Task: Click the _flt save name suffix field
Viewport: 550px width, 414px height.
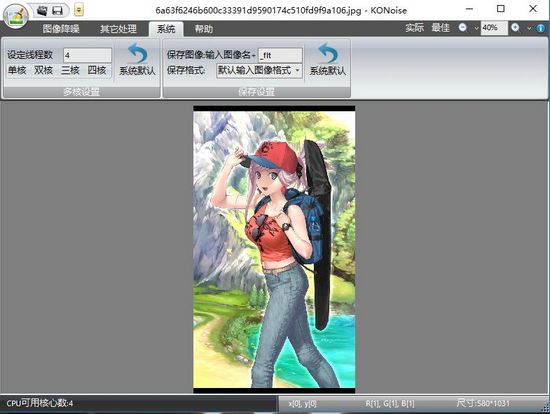Action: [280, 55]
